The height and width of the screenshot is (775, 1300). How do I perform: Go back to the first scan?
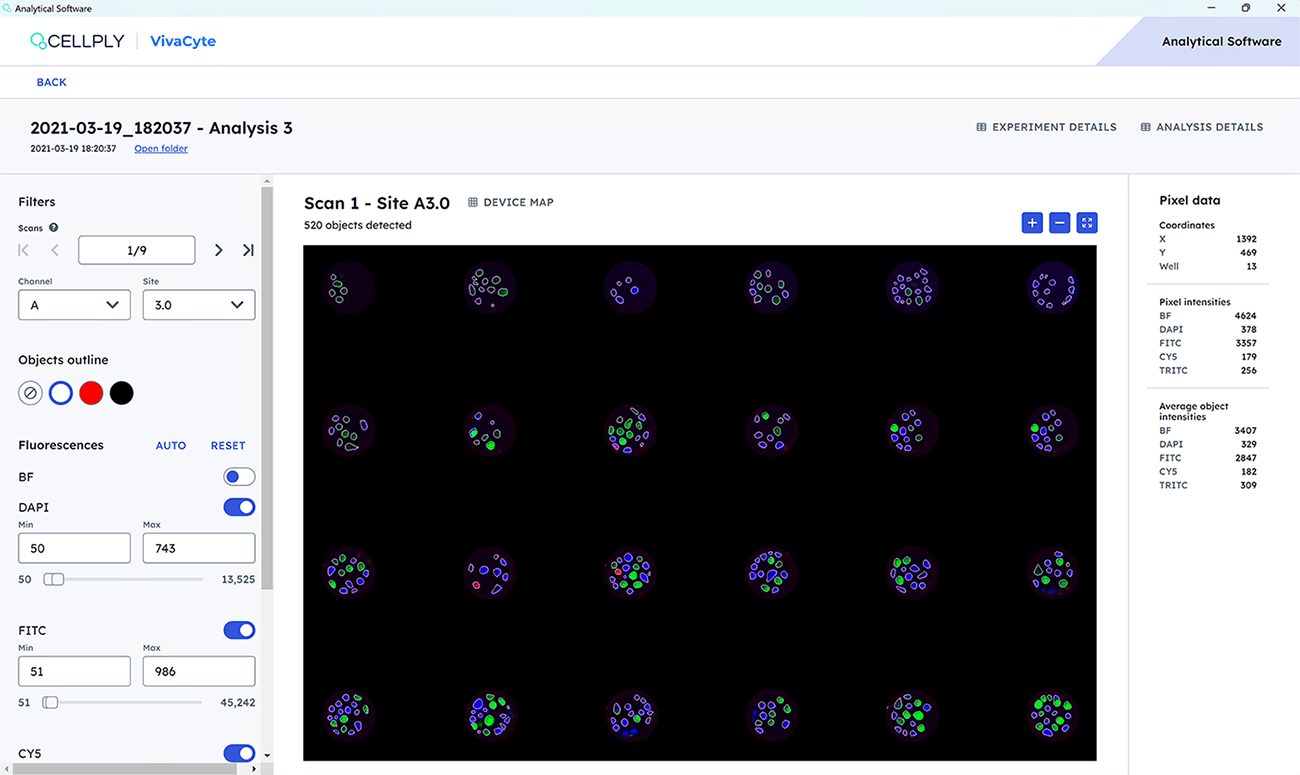(22, 249)
